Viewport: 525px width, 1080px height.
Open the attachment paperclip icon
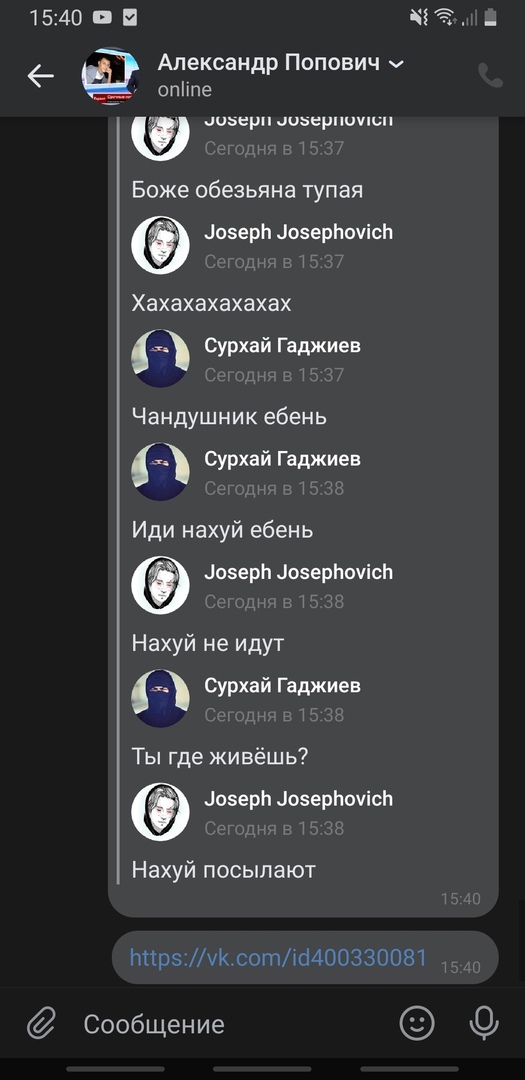(41, 1024)
